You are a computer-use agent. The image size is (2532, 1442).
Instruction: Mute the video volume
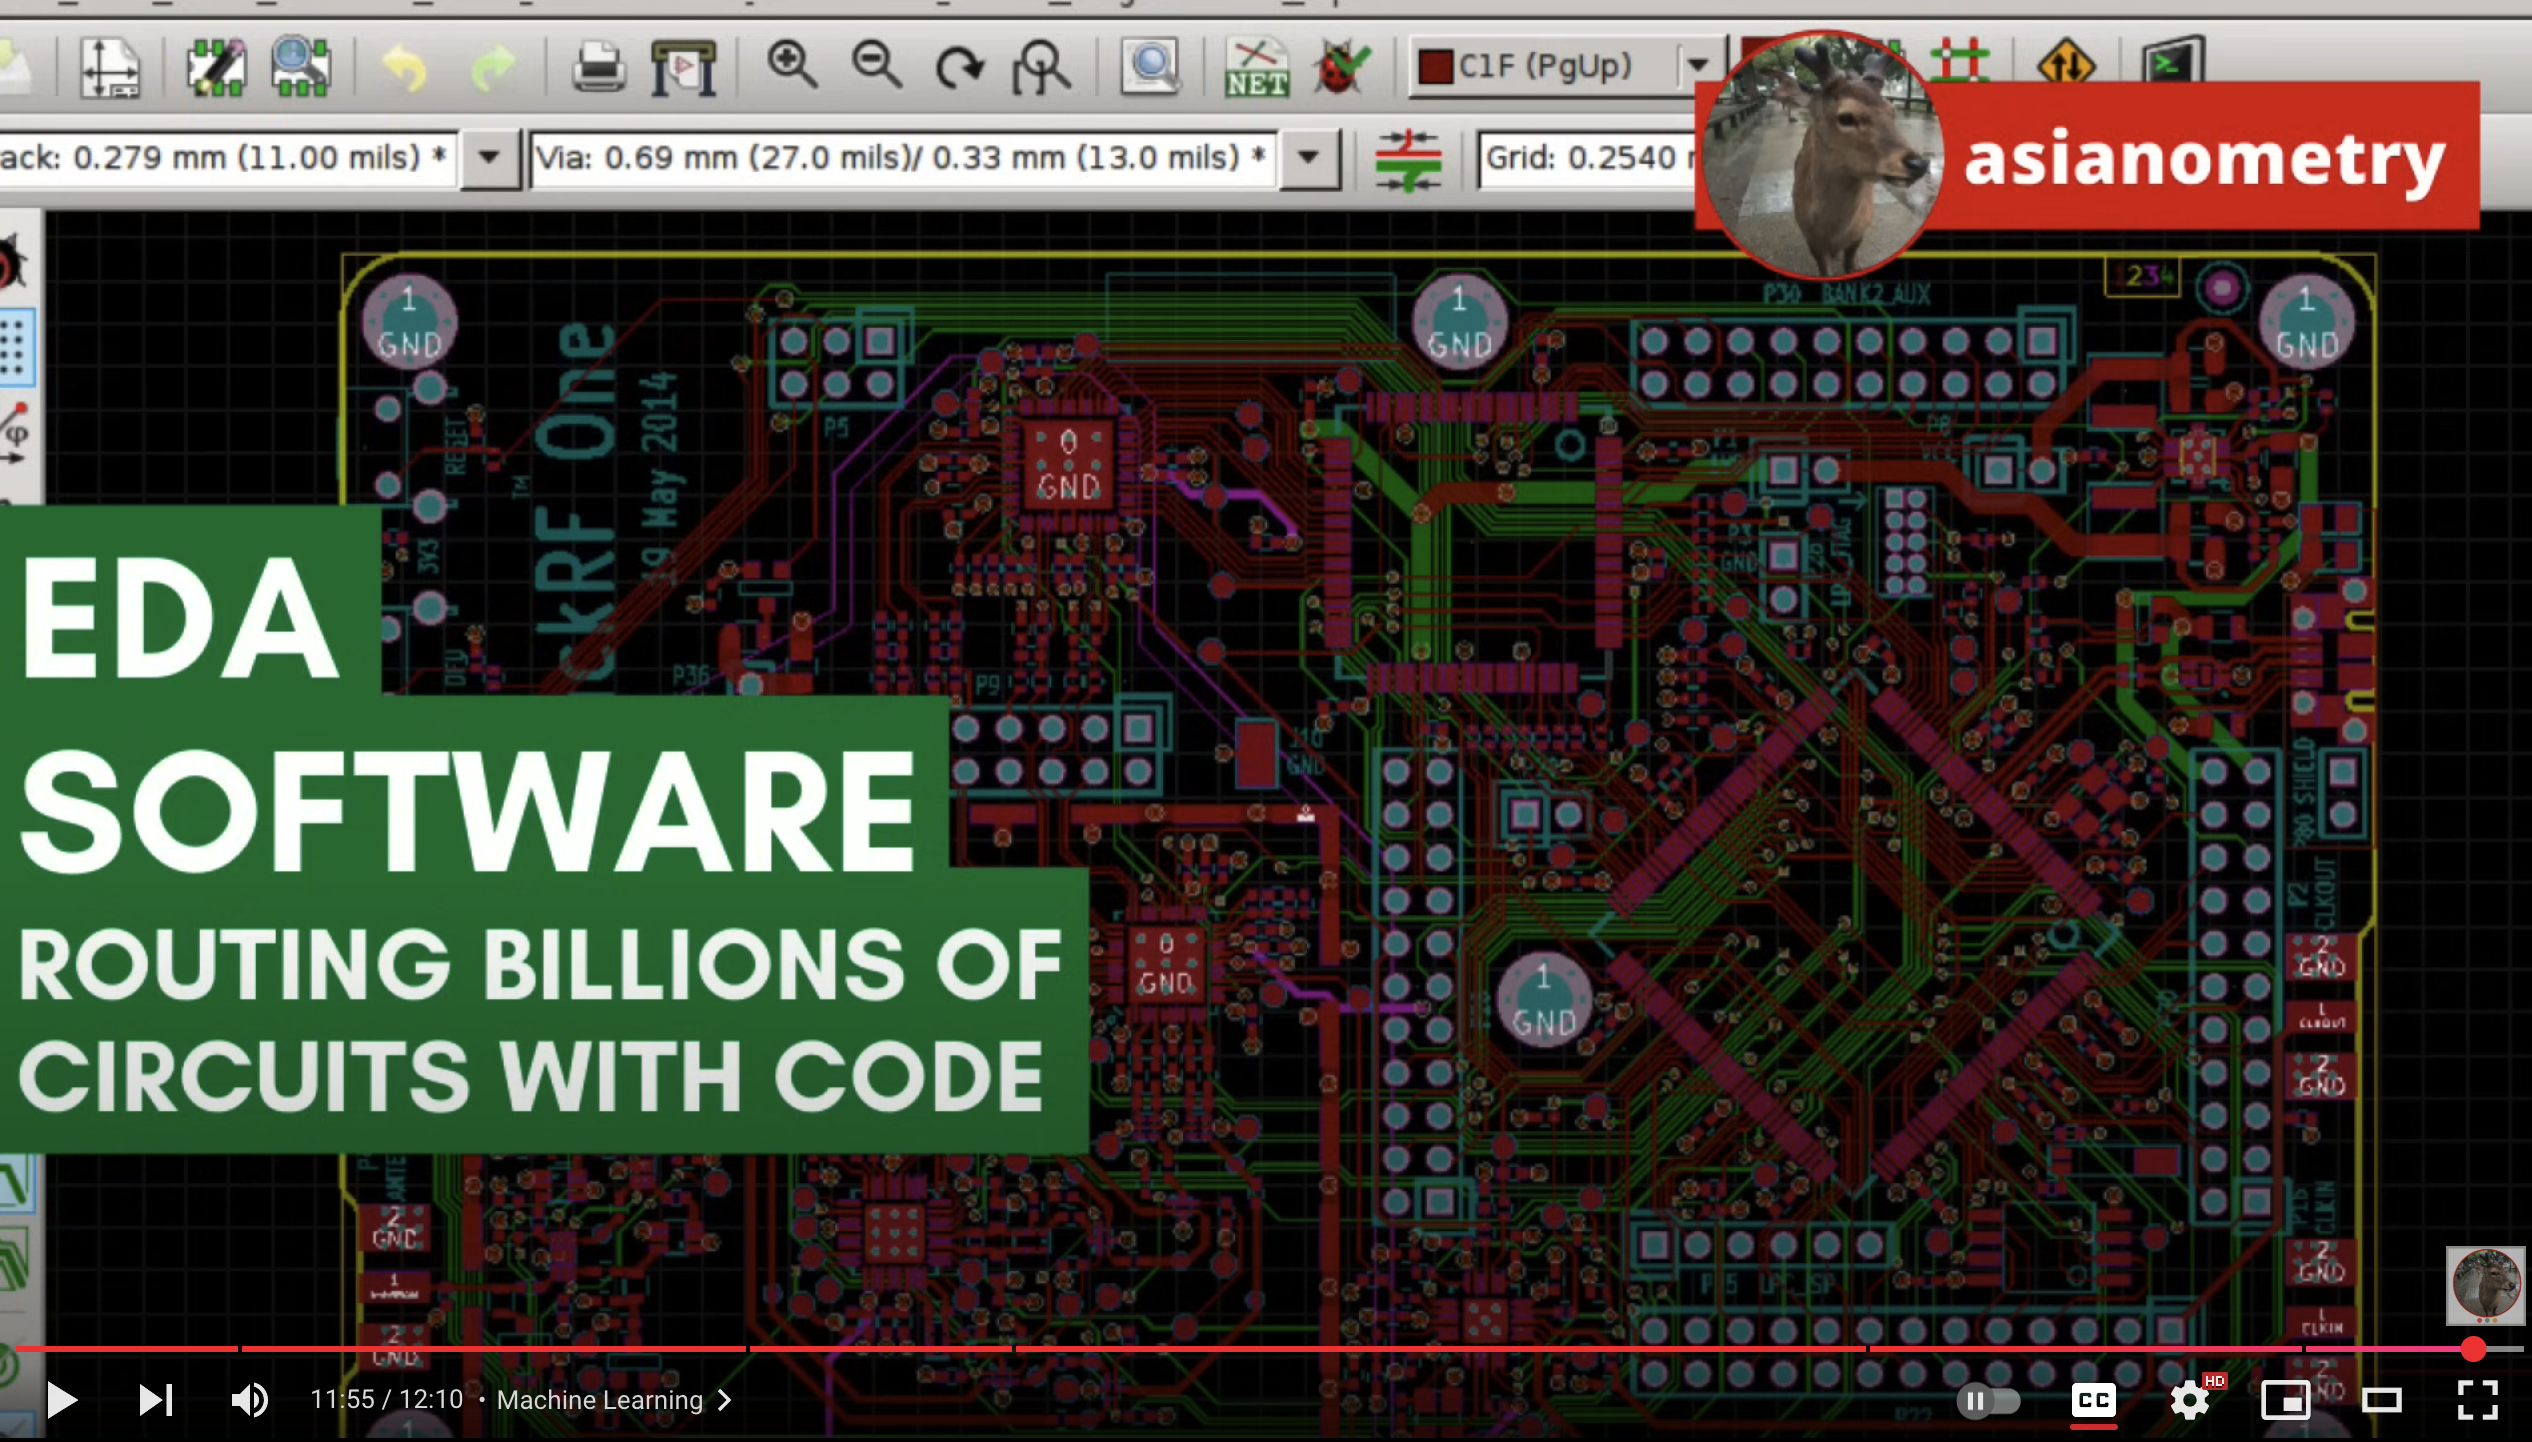(x=249, y=1400)
